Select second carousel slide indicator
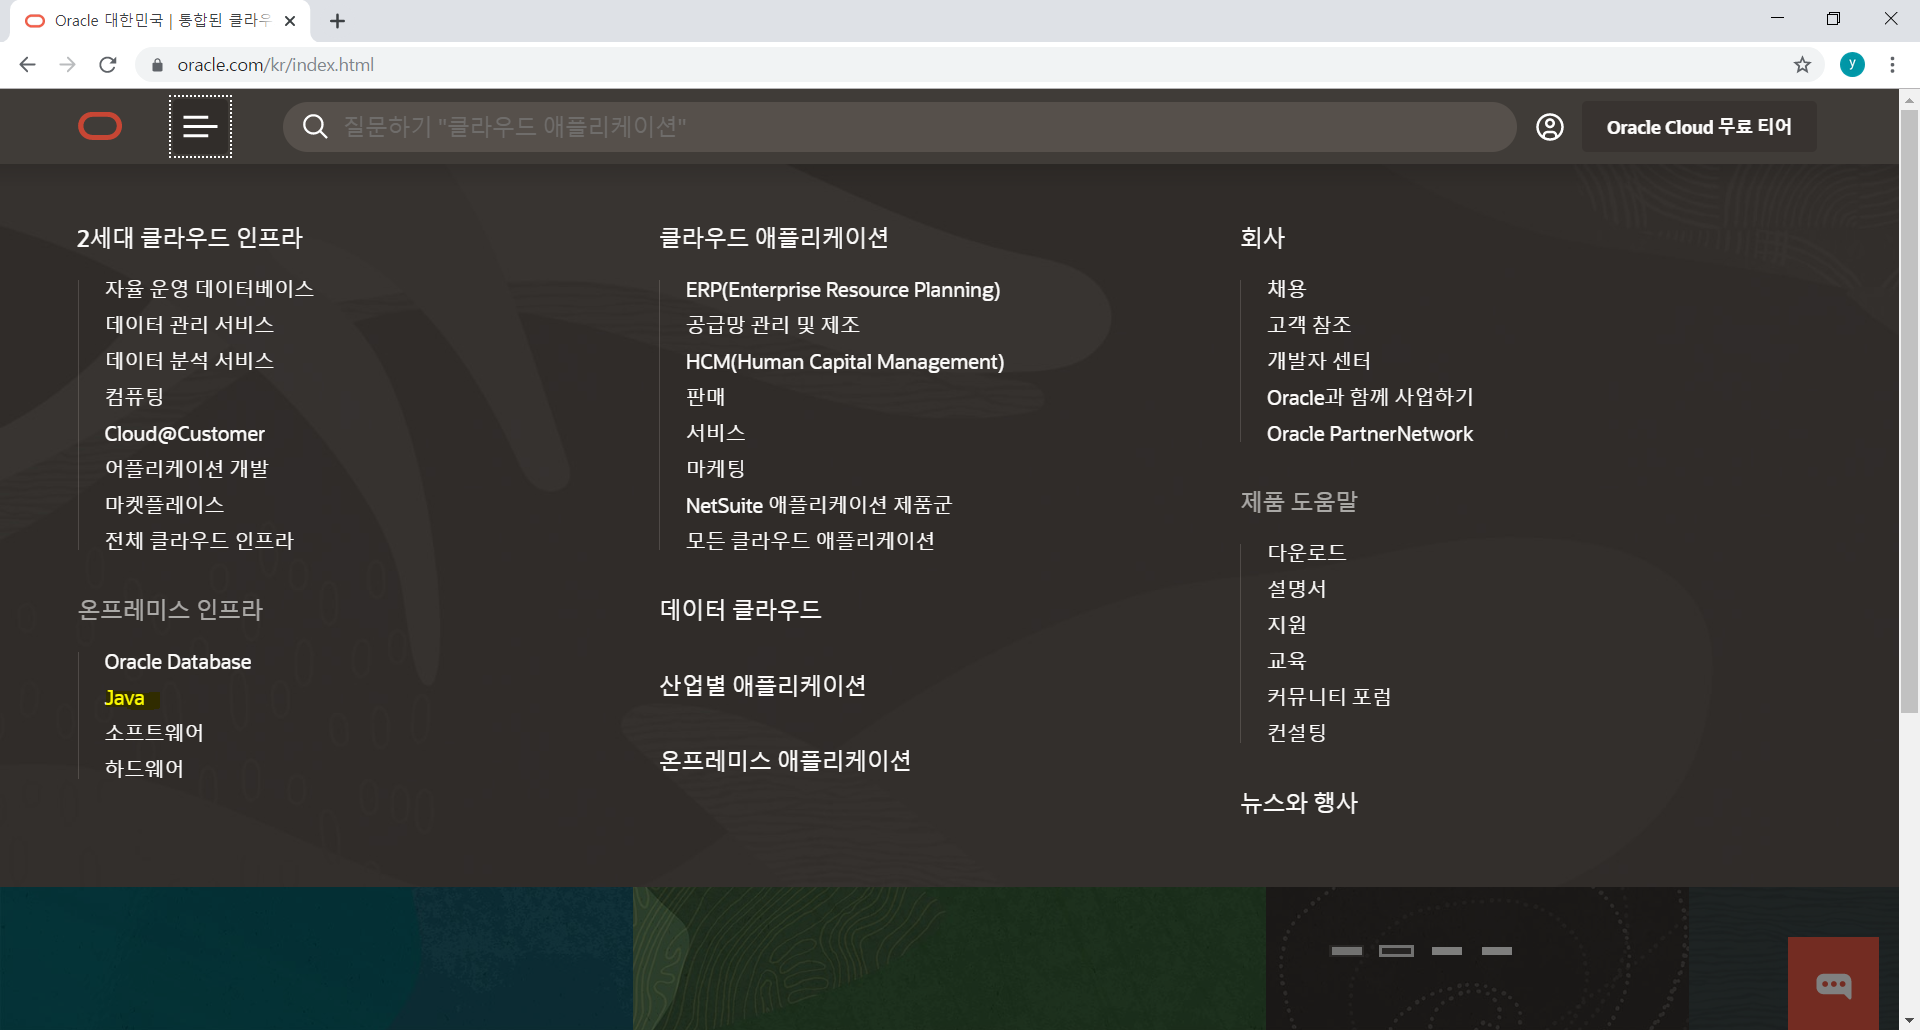 point(1396,951)
